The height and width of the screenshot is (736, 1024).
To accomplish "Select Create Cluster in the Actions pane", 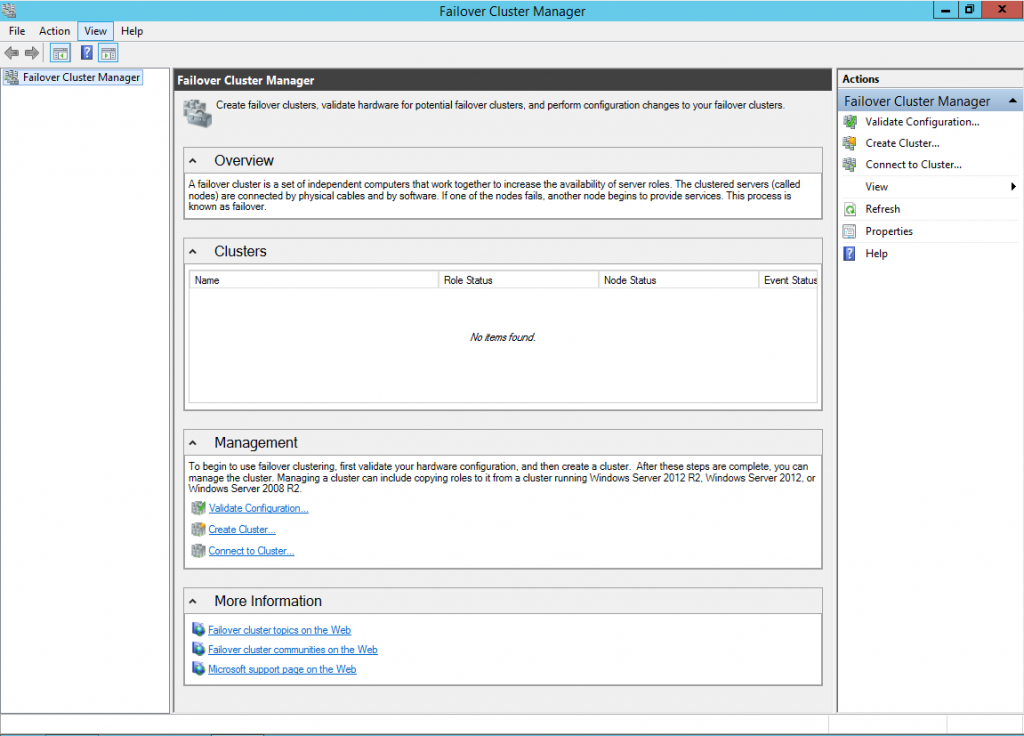I will pyautogui.click(x=901, y=143).
